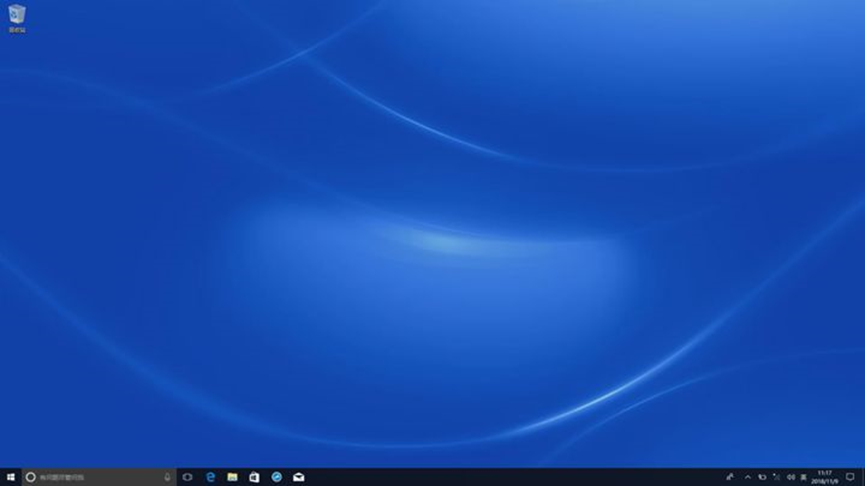Screen dimensions: 865x486
Task: Open the Microsoft Store taskbar icon
Action: pyautogui.click(x=254, y=477)
